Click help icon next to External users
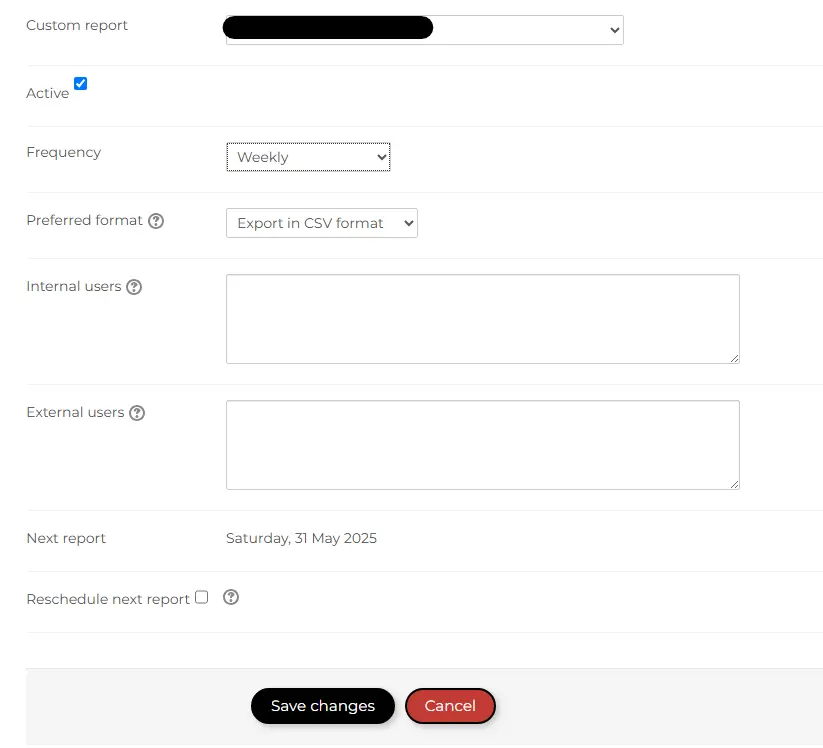The width and height of the screenshot is (823, 748). pos(137,413)
